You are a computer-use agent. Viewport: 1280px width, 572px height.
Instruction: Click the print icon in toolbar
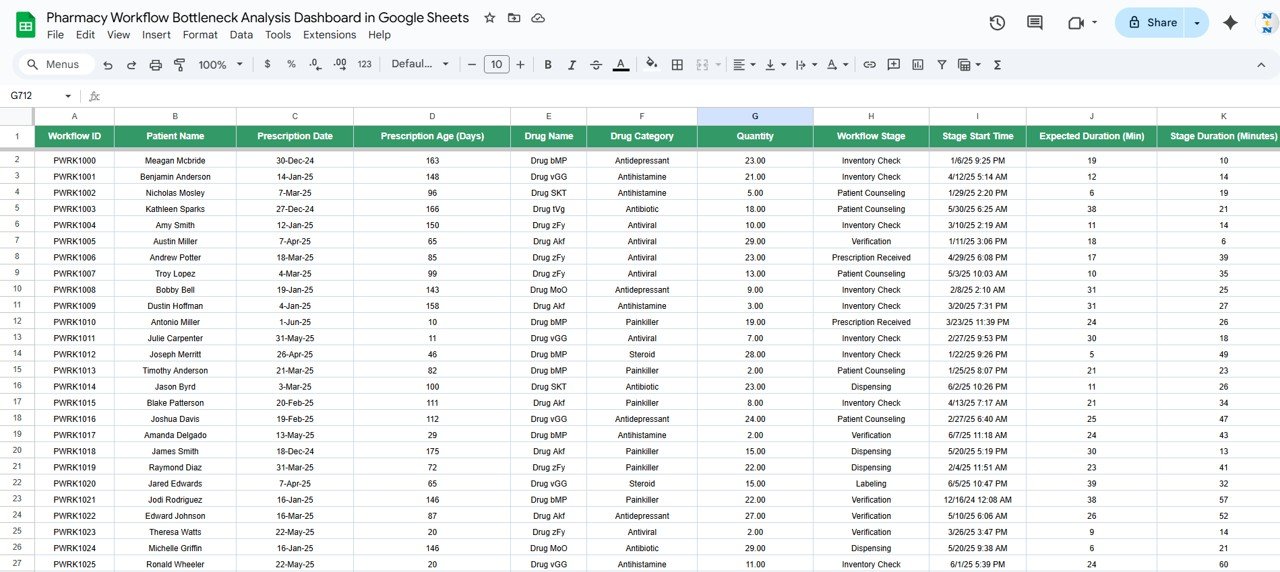click(x=155, y=64)
